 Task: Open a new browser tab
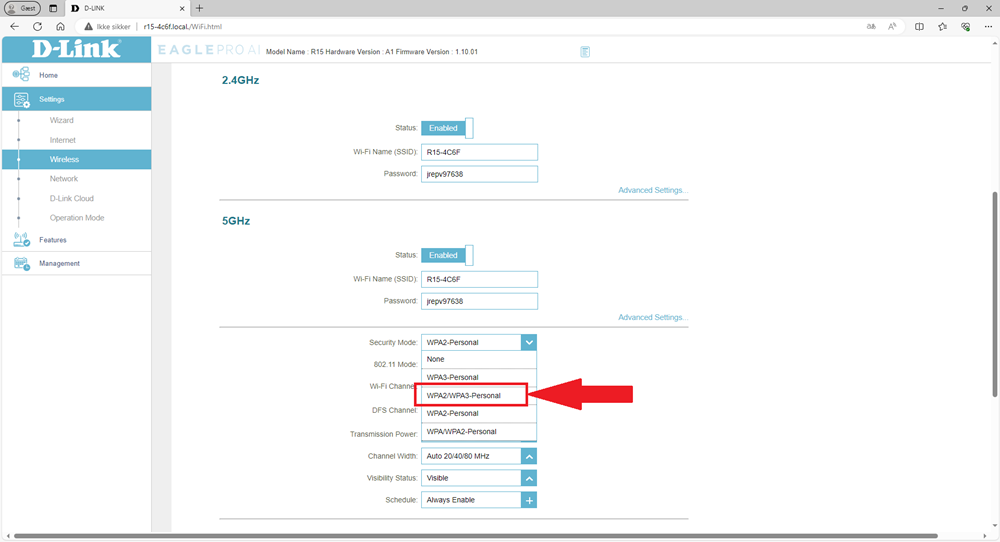pos(200,8)
